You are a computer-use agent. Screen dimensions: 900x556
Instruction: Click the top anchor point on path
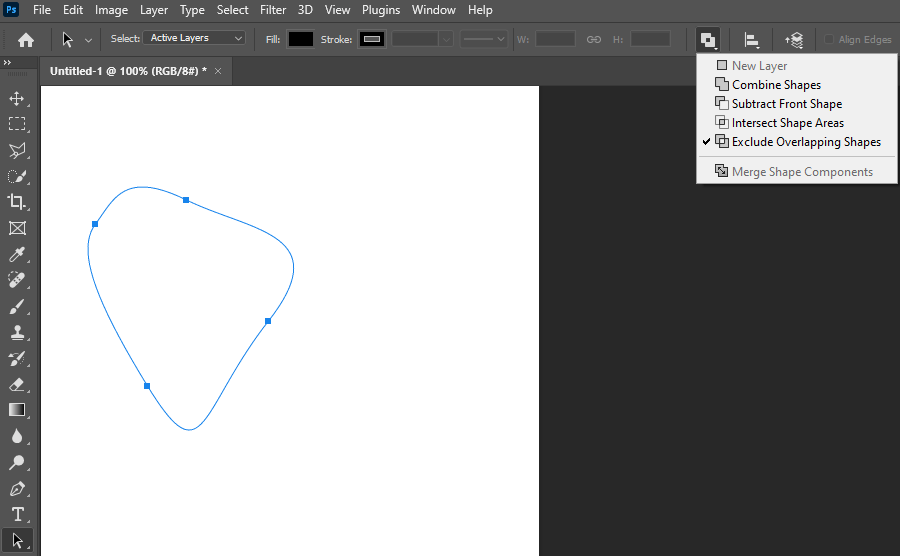coord(186,200)
